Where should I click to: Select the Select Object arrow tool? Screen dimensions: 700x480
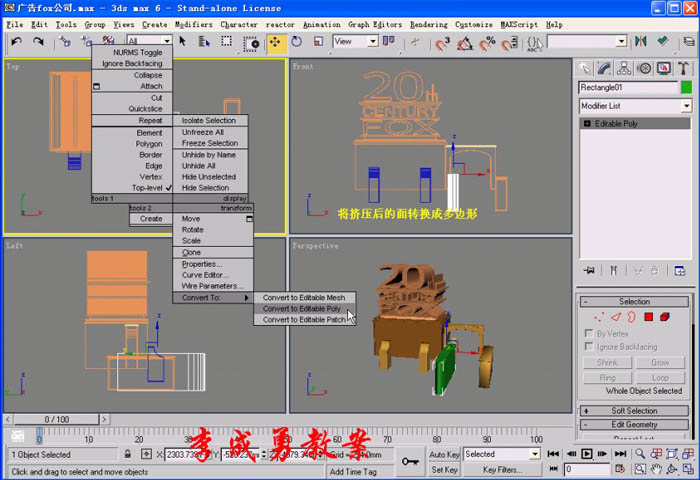tap(182, 42)
